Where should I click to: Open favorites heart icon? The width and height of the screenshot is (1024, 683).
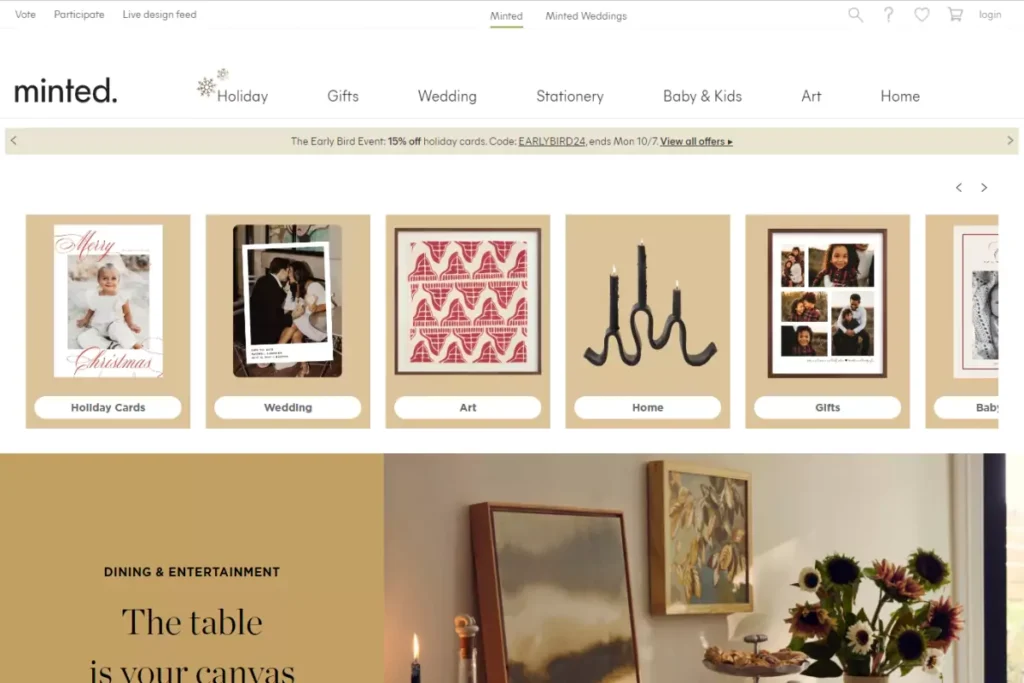(x=921, y=14)
